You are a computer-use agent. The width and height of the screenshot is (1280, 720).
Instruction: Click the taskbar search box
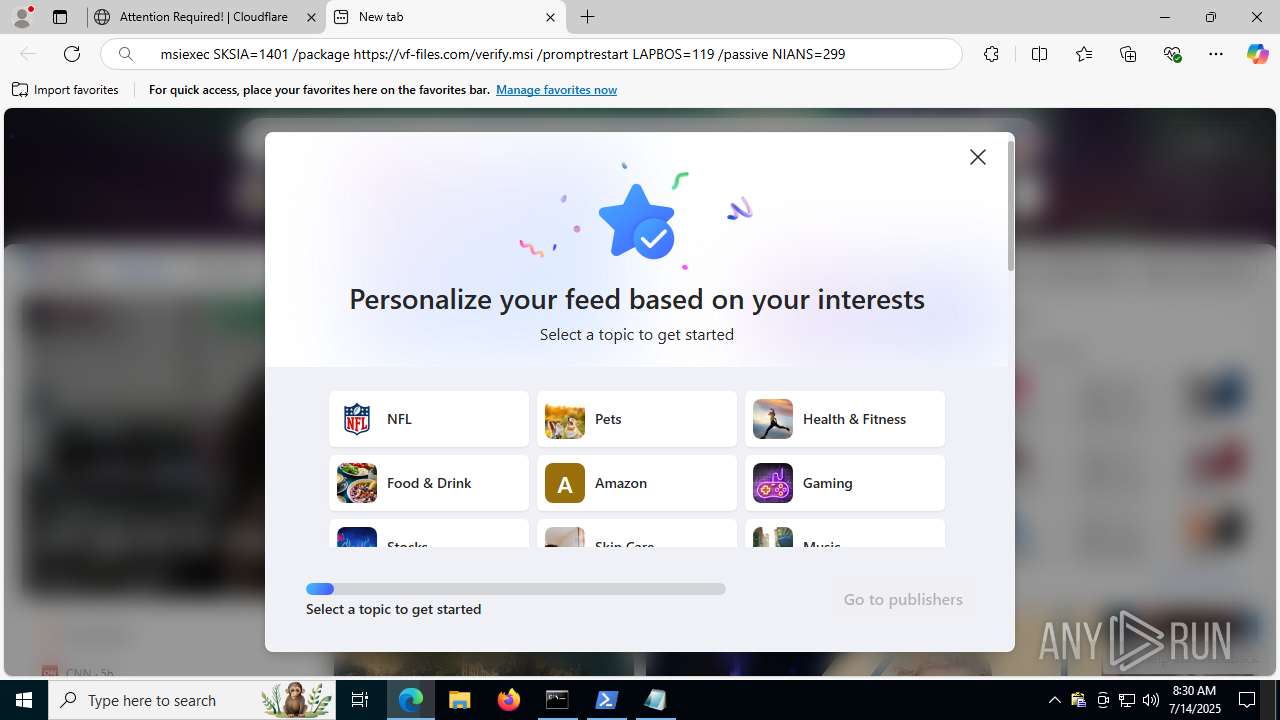[194, 700]
